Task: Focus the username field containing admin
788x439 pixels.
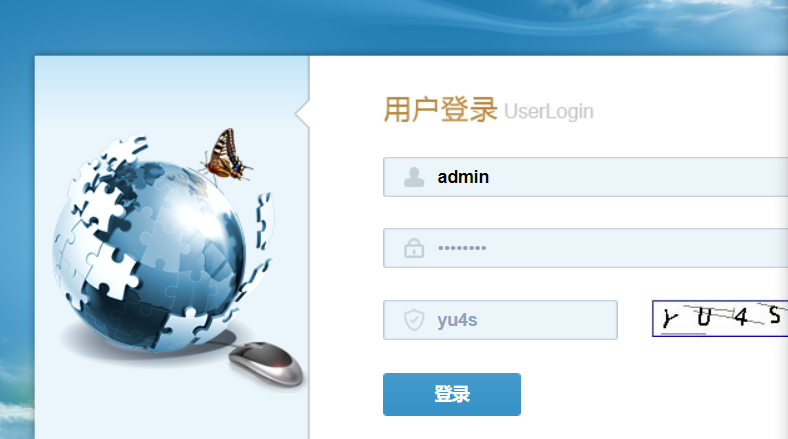Action: coord(585,177)
